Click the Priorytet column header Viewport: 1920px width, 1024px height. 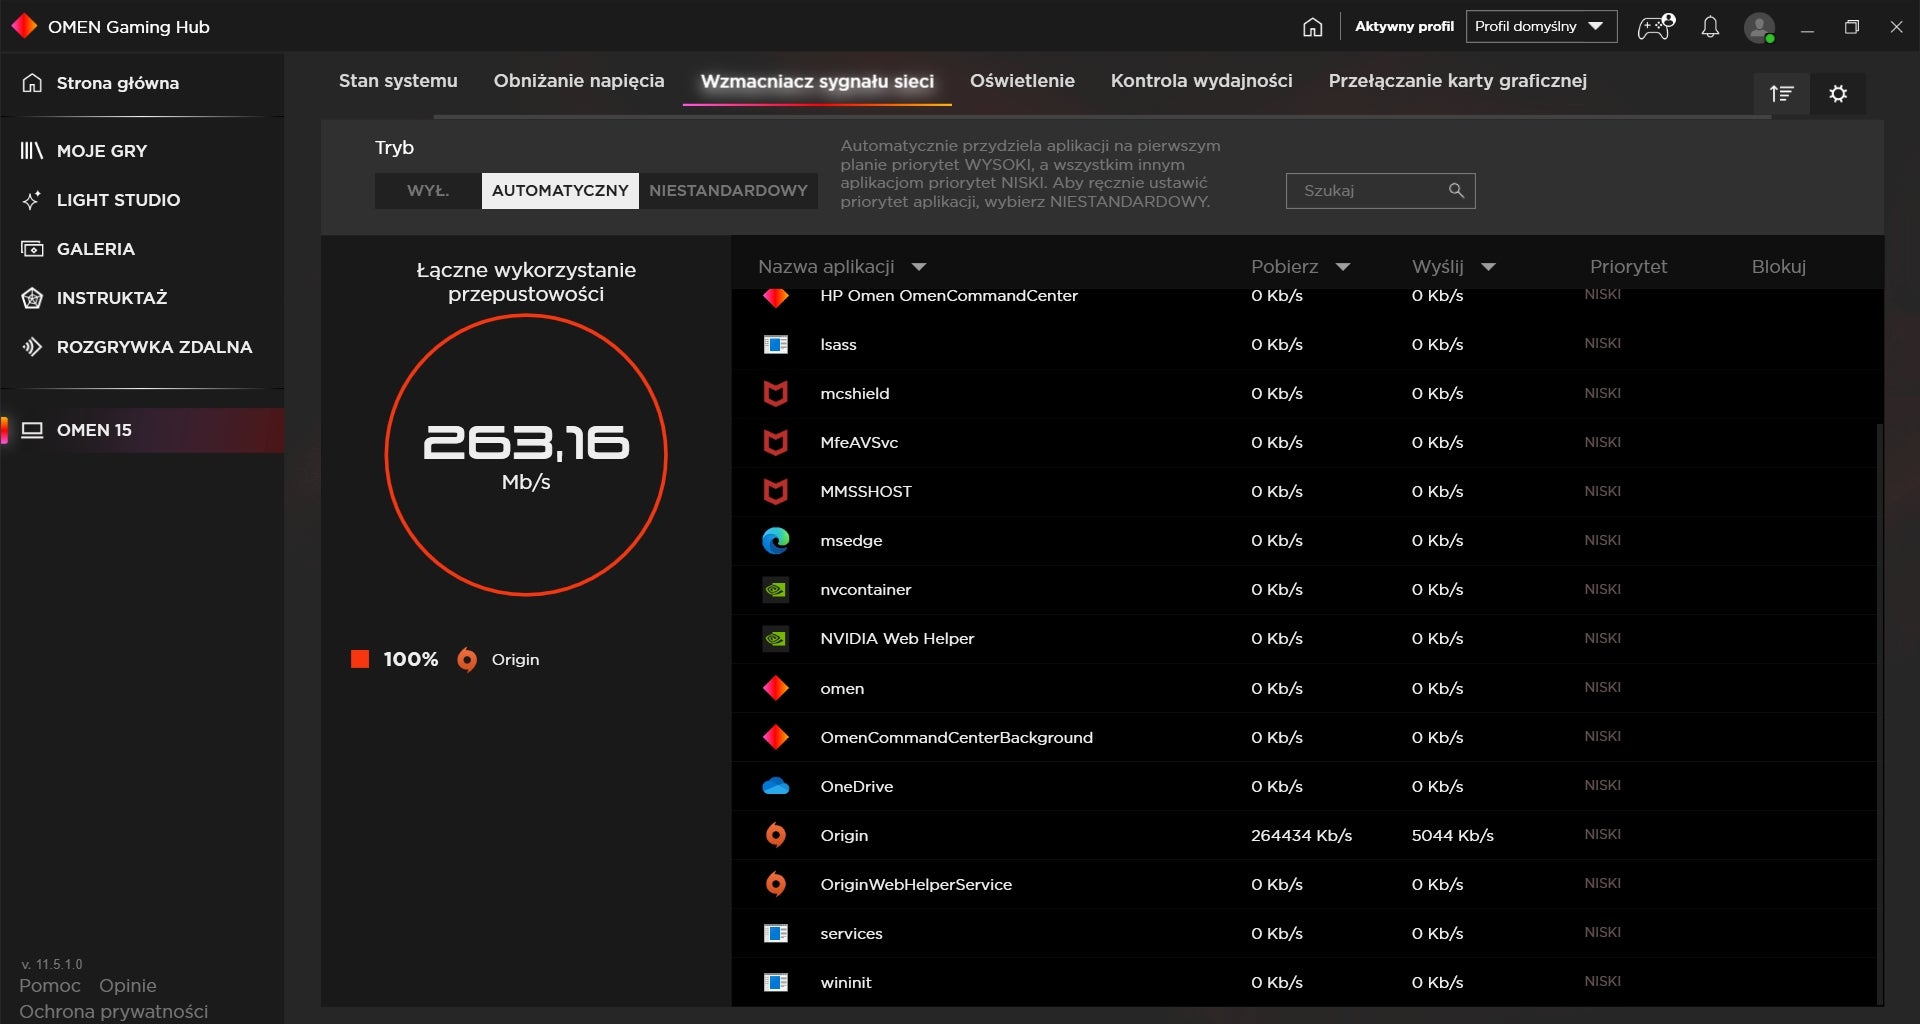[x=1628, y=267]
